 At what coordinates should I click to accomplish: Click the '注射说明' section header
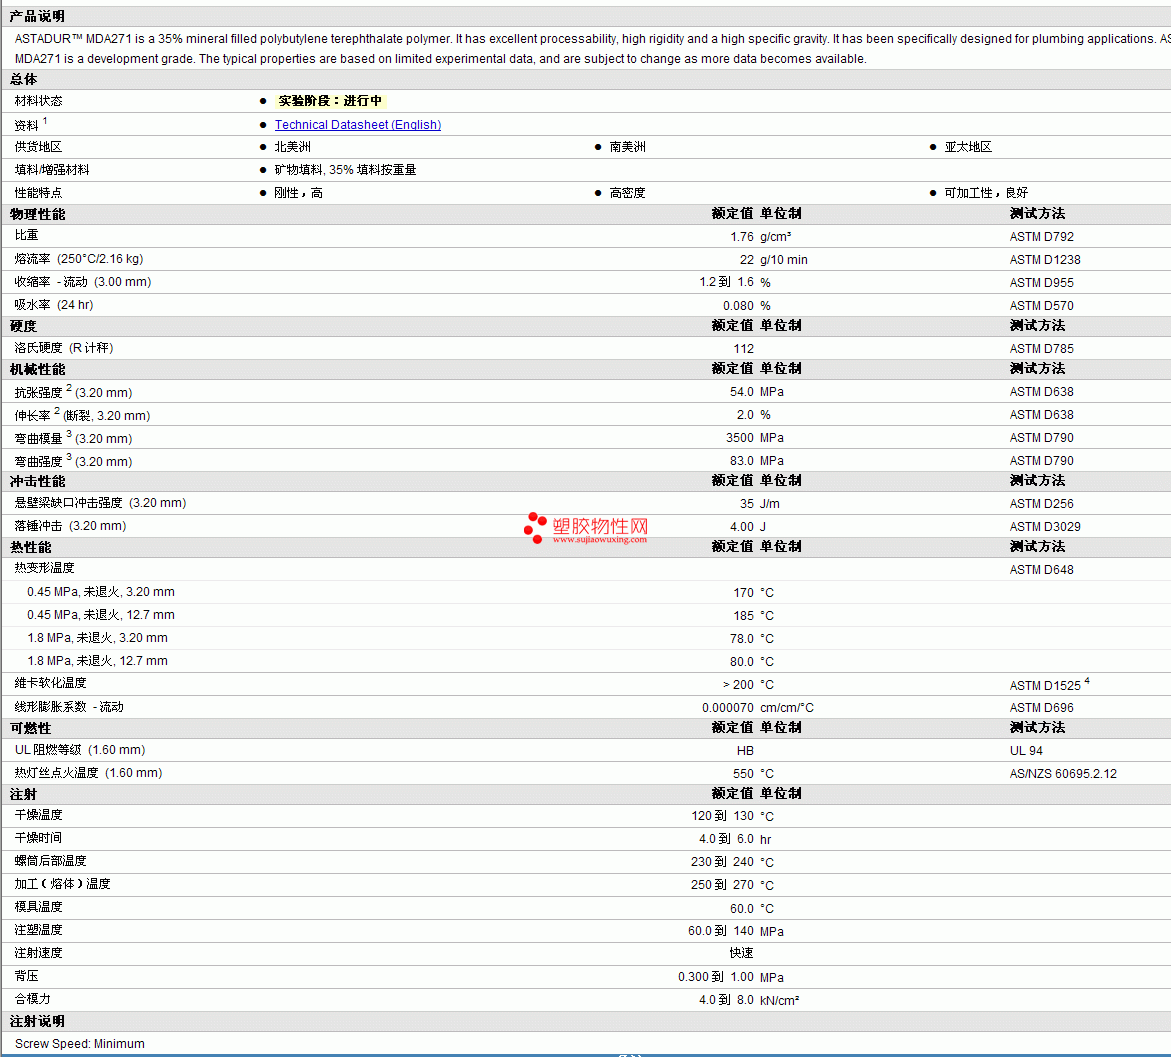(x=37, y=1021)
